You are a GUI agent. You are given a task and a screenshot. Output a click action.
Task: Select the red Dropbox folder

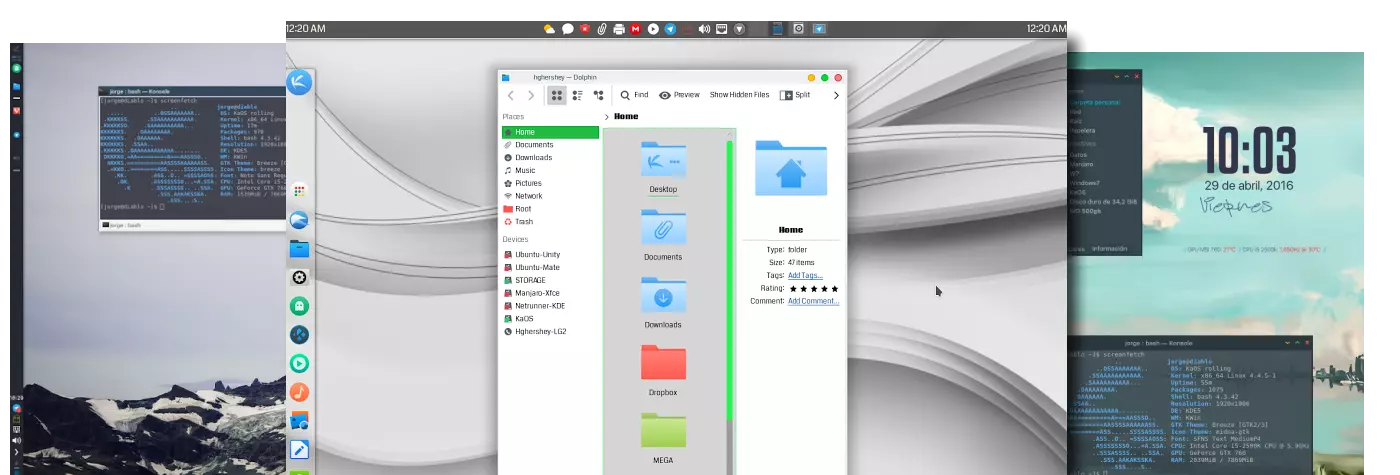tap(663, 362)
